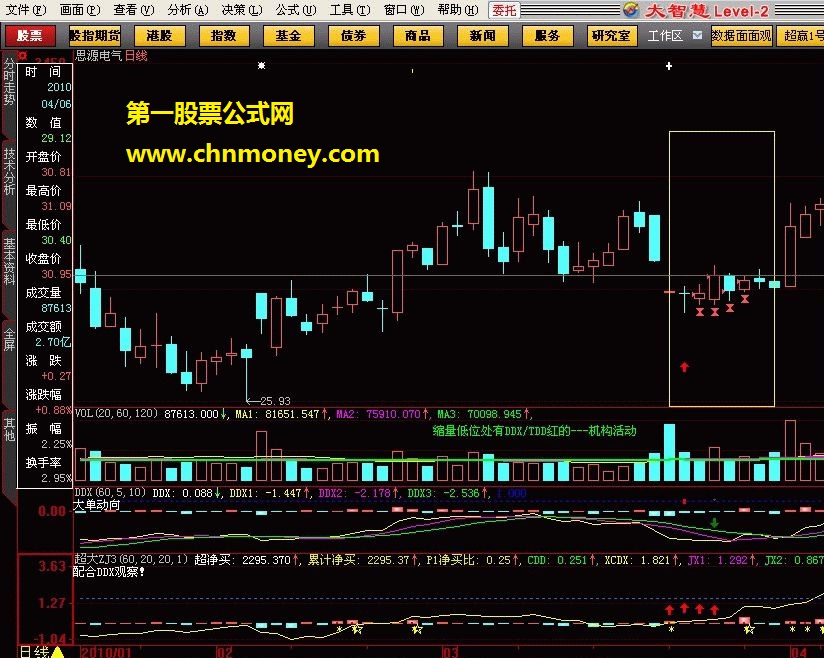Image resolution: width=824 pixels, height=658 pixels.
Task: Click the asterisk info marker above the chart
Action: click(x=262, y=66)
